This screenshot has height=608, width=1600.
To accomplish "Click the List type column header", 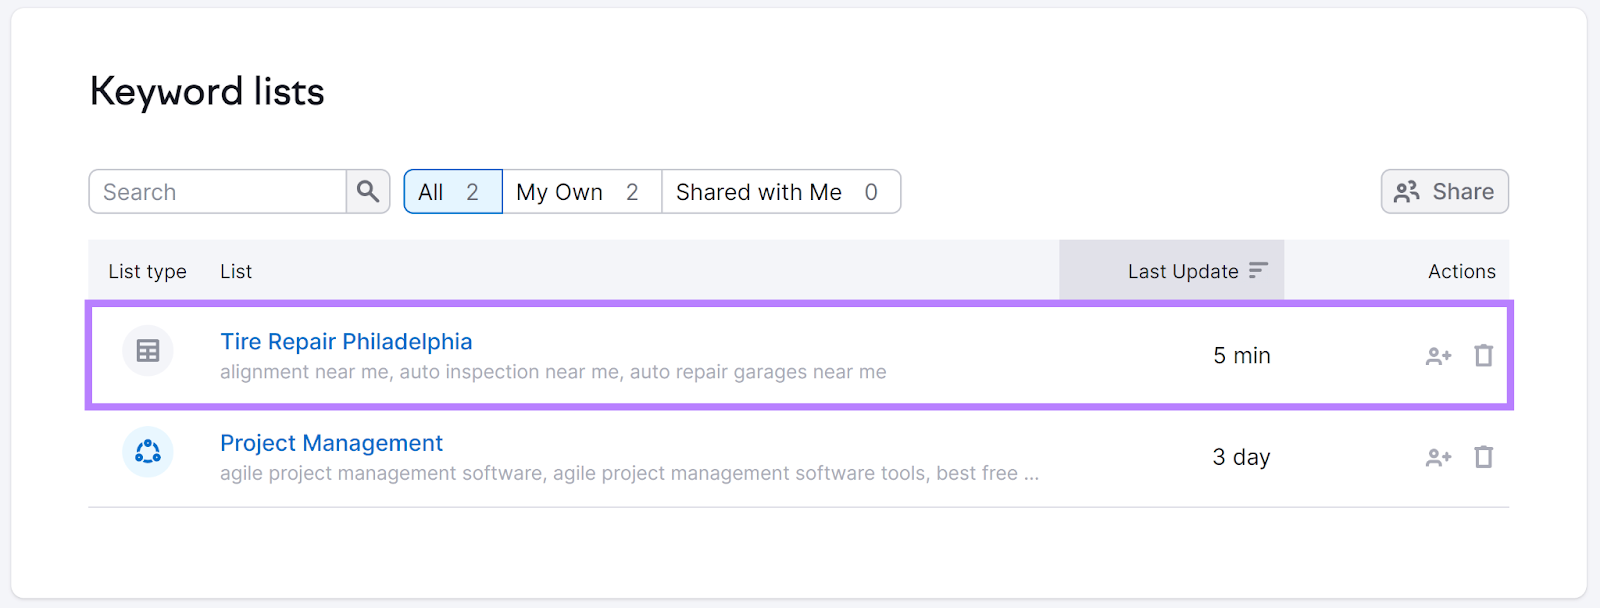I will [x=147, y=271].
